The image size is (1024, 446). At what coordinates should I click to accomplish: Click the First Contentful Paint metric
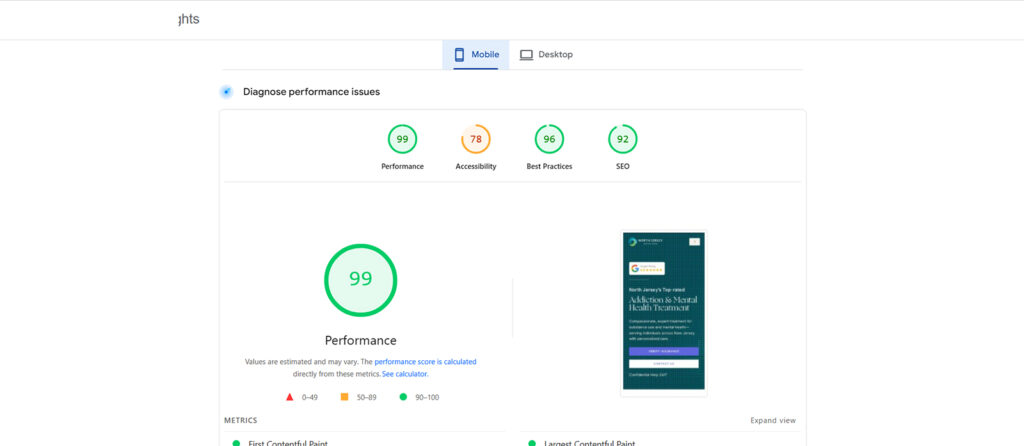click(x=288, y=442)
